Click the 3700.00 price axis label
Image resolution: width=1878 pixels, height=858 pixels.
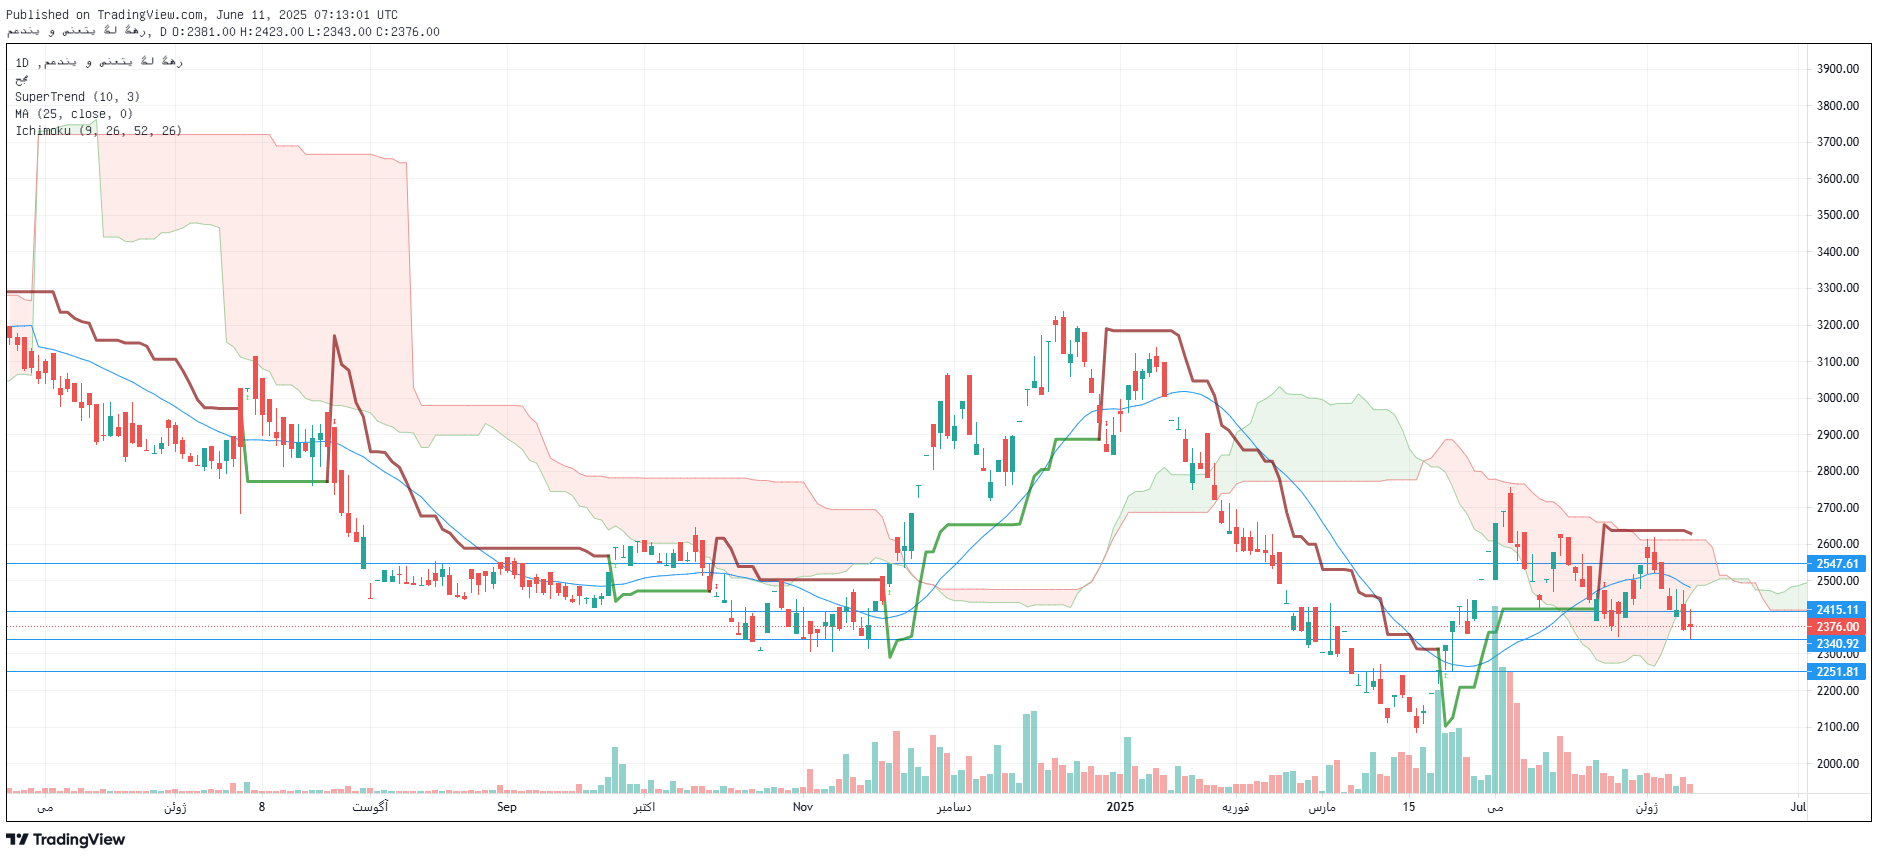(1838, 142)
